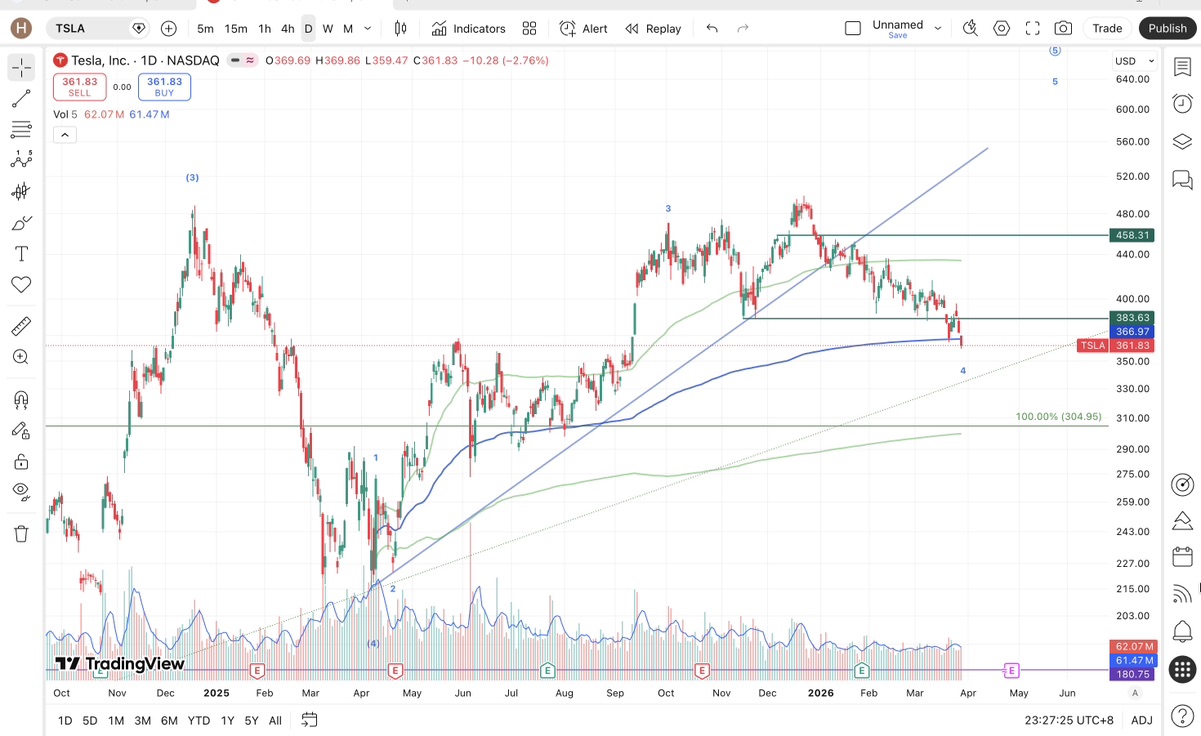The image size is (1201, 736).
Task: Open the watchlist panel in right sidebar
Action: pos(1182,67)
